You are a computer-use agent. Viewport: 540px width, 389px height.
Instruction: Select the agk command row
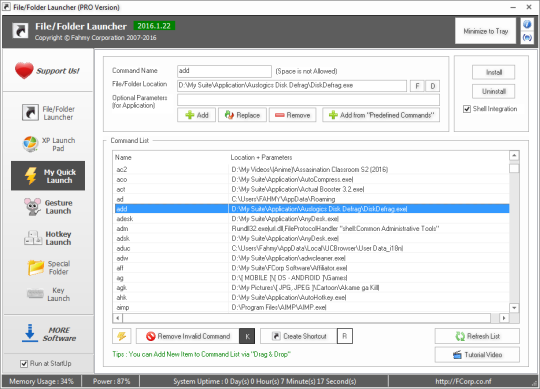point(312,287)
